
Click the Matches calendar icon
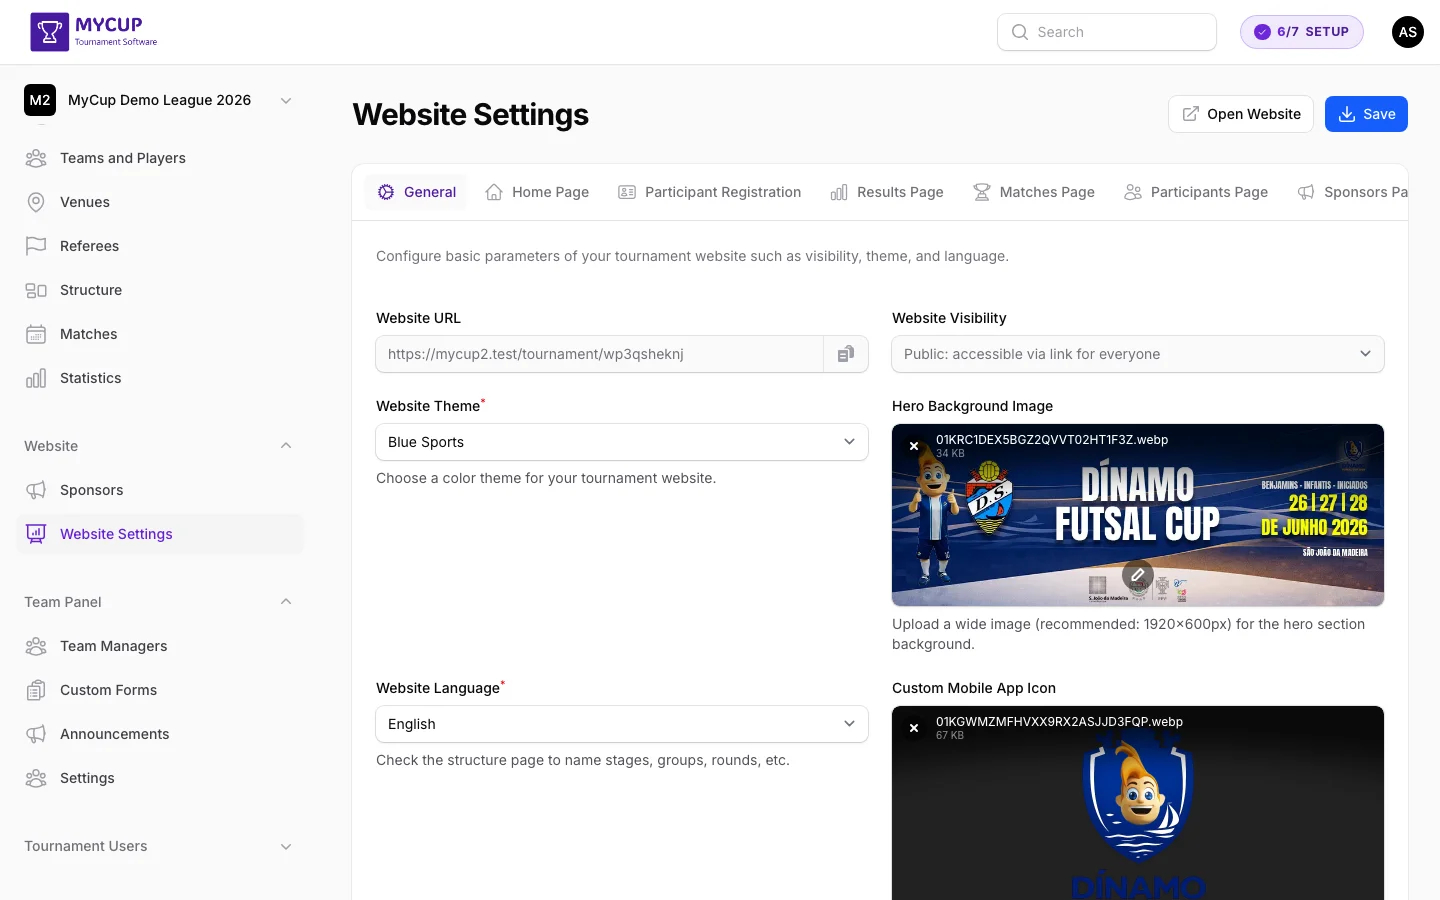tap(36, 334)
